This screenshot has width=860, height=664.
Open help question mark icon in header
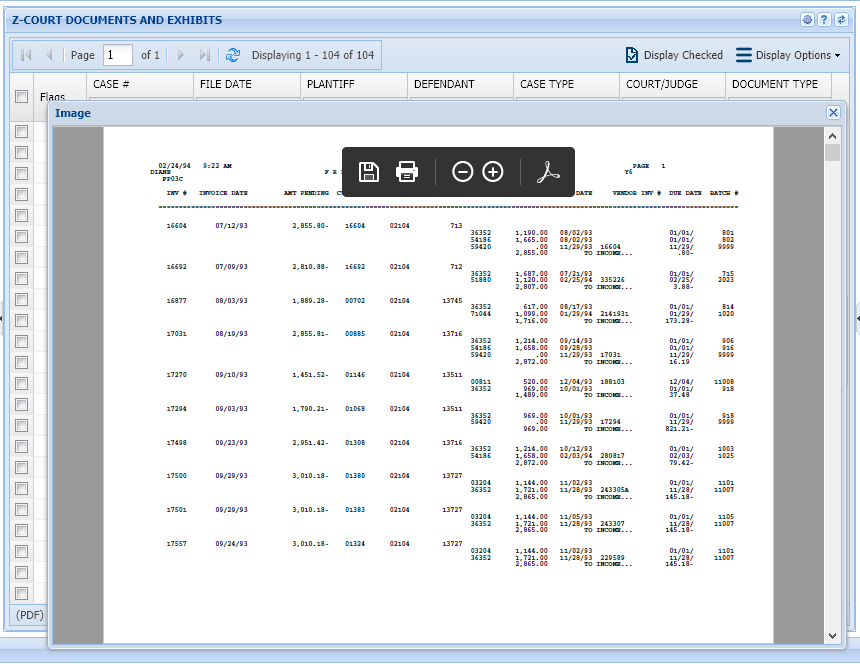tap(824, 20)
